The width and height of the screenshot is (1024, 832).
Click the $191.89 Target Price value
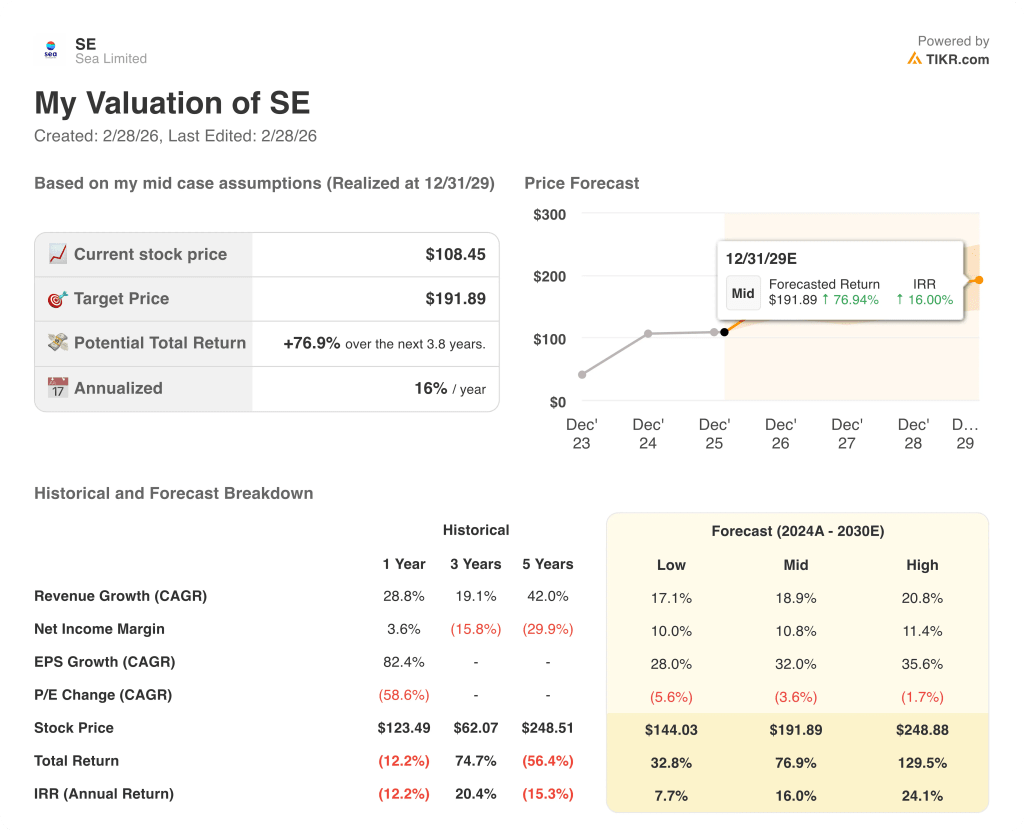point(455,298)
